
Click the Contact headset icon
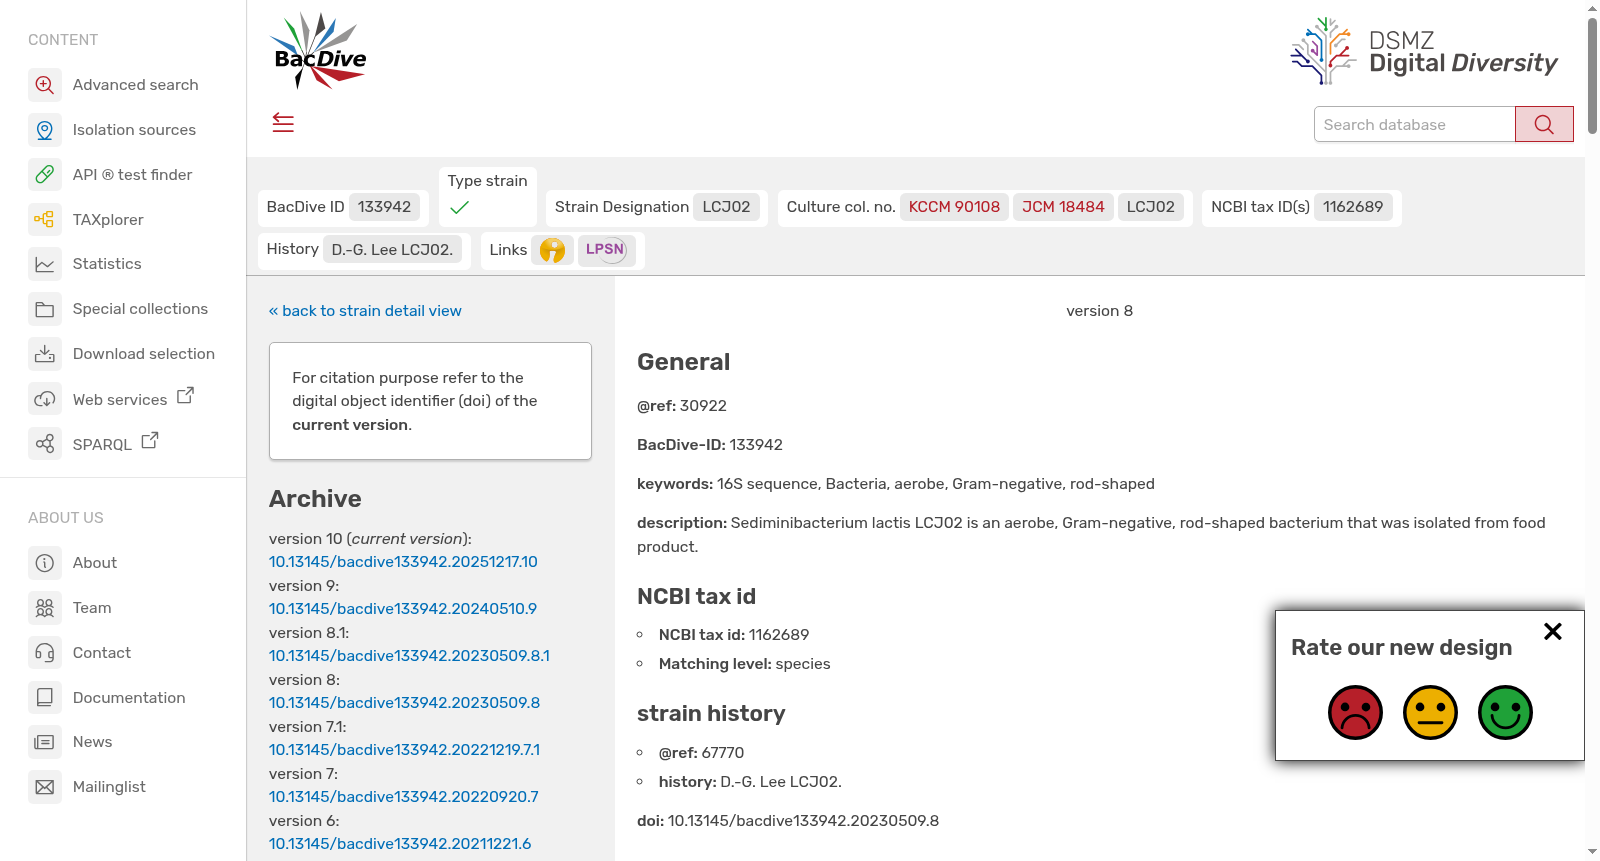pos(45,653)
